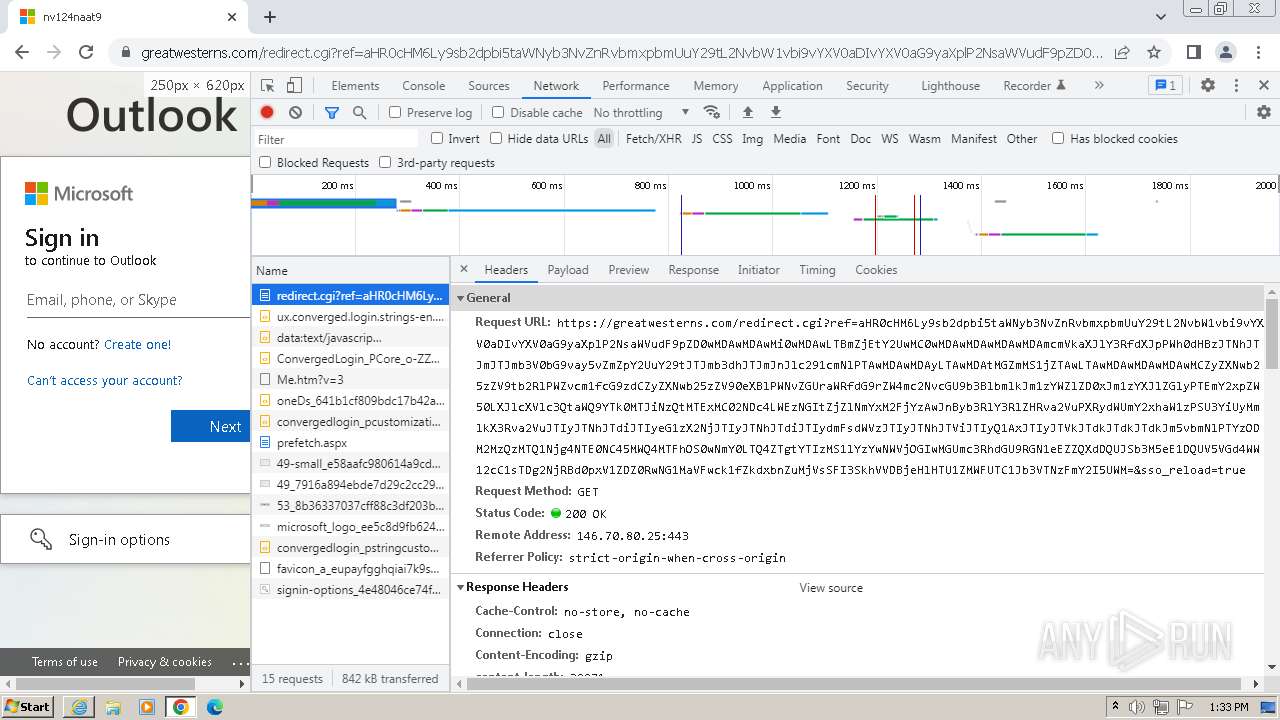Select the prefetch.aspx request row
The height and width of the screenshot is (720, 1280).
coord(351,442)
